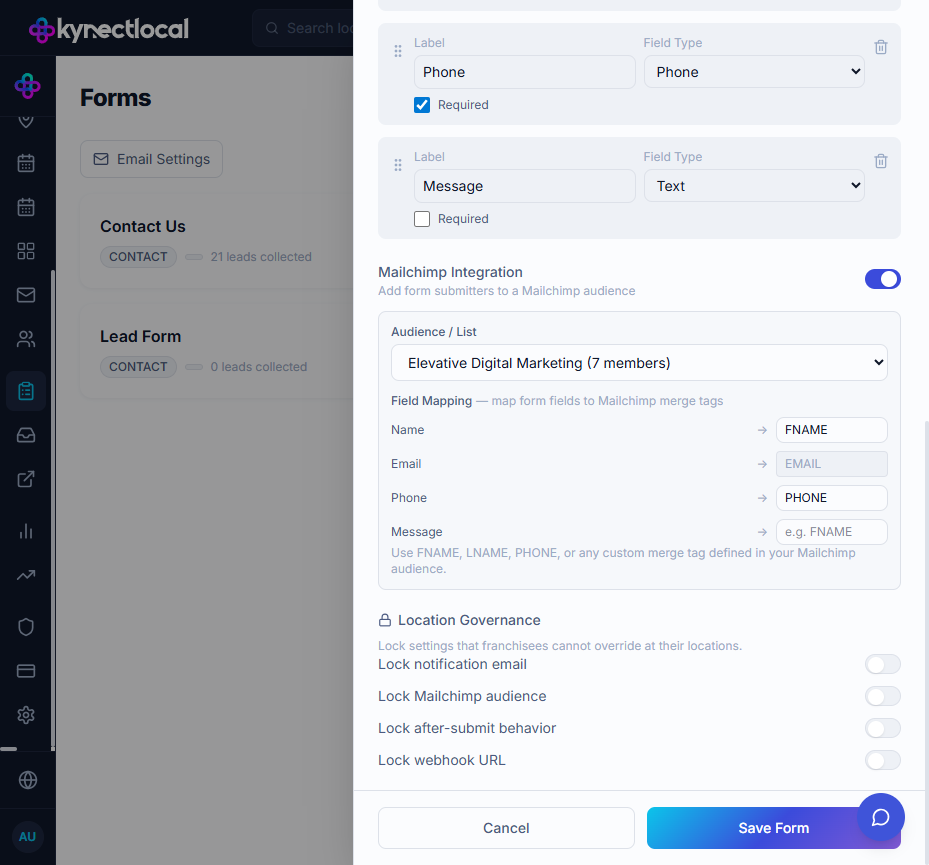
Task: Click Cancel button
Action: click(x=506, y=828)
